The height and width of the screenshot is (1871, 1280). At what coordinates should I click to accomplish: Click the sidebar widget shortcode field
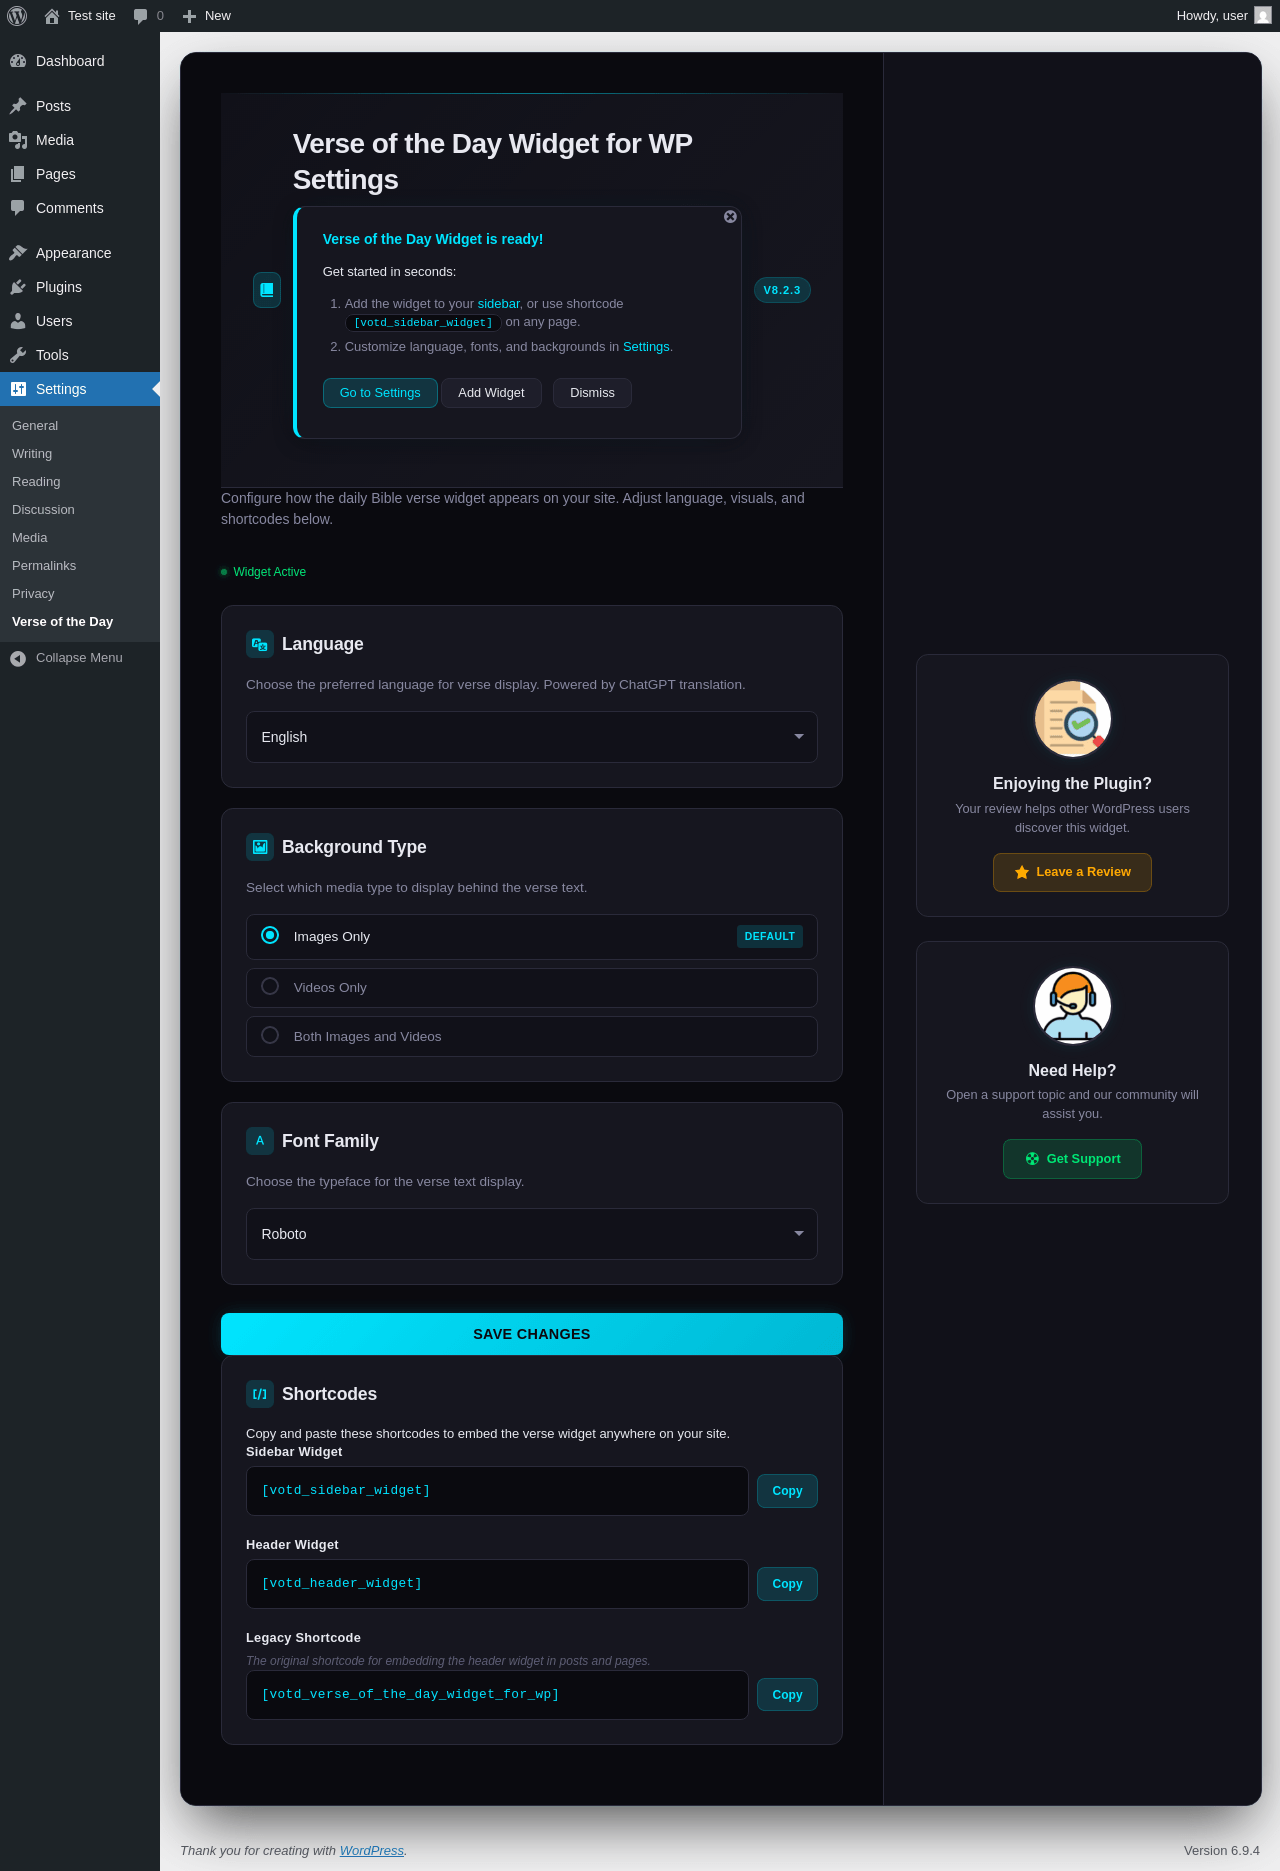pos(497,1491)
